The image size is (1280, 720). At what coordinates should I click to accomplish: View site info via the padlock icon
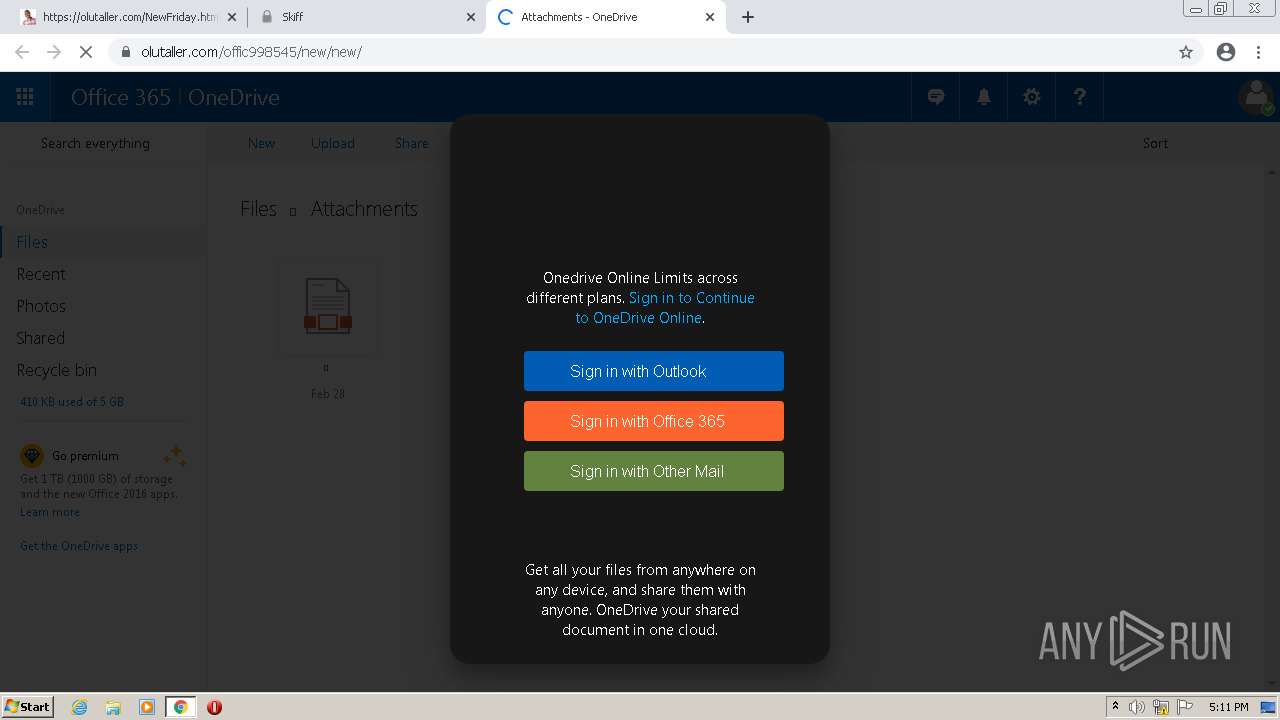tap(126, 52)
